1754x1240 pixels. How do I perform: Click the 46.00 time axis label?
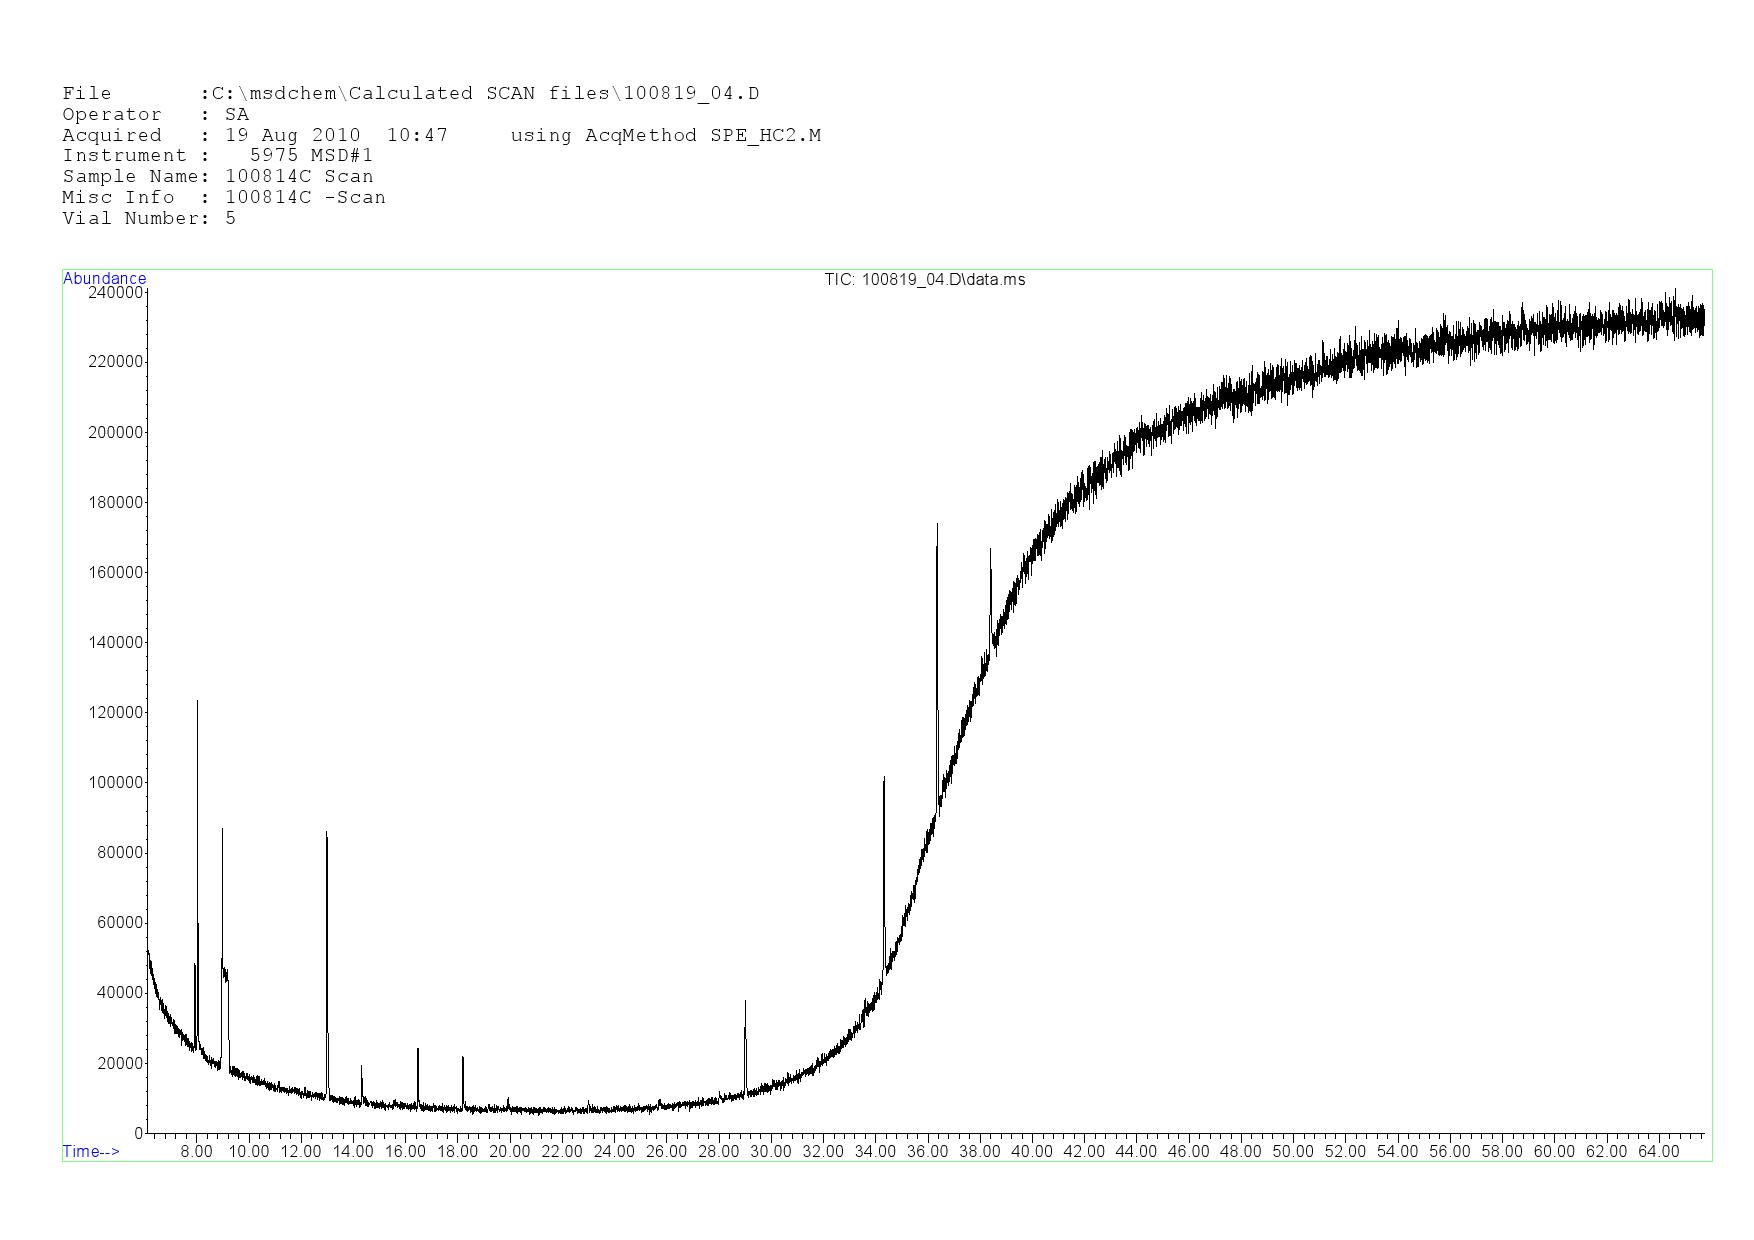[1188, 1151]
